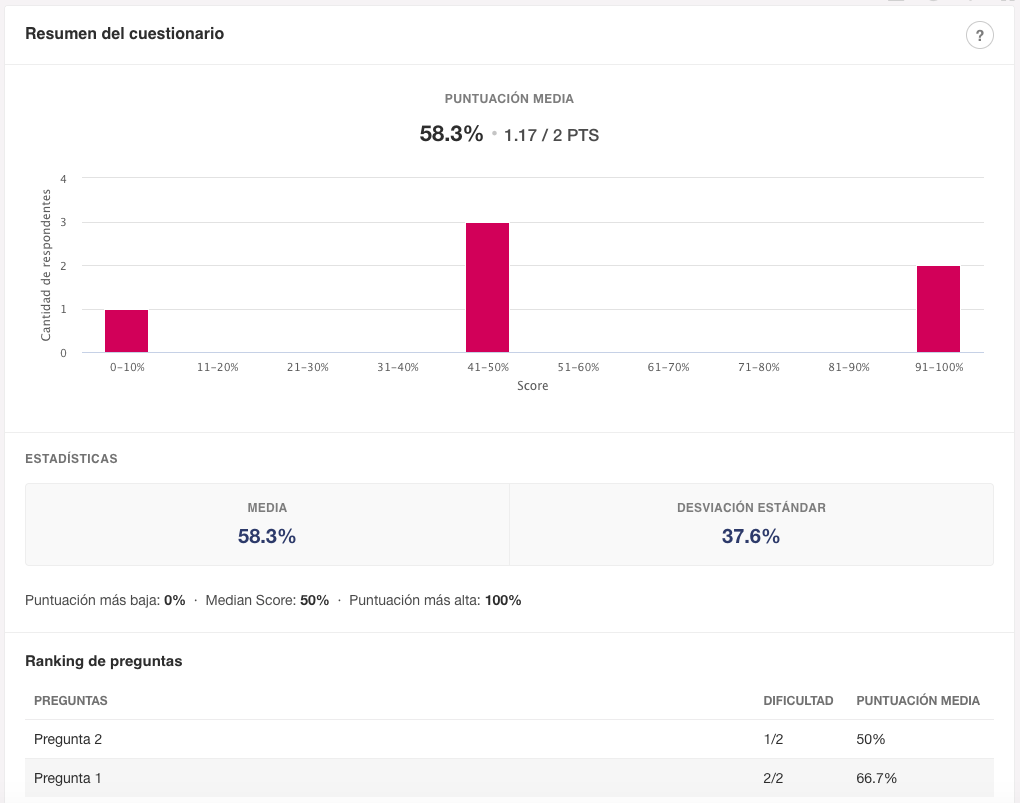1020x803 pixels.
Task: Select the Median Score 50% value
Action: (x=314, y=601)
